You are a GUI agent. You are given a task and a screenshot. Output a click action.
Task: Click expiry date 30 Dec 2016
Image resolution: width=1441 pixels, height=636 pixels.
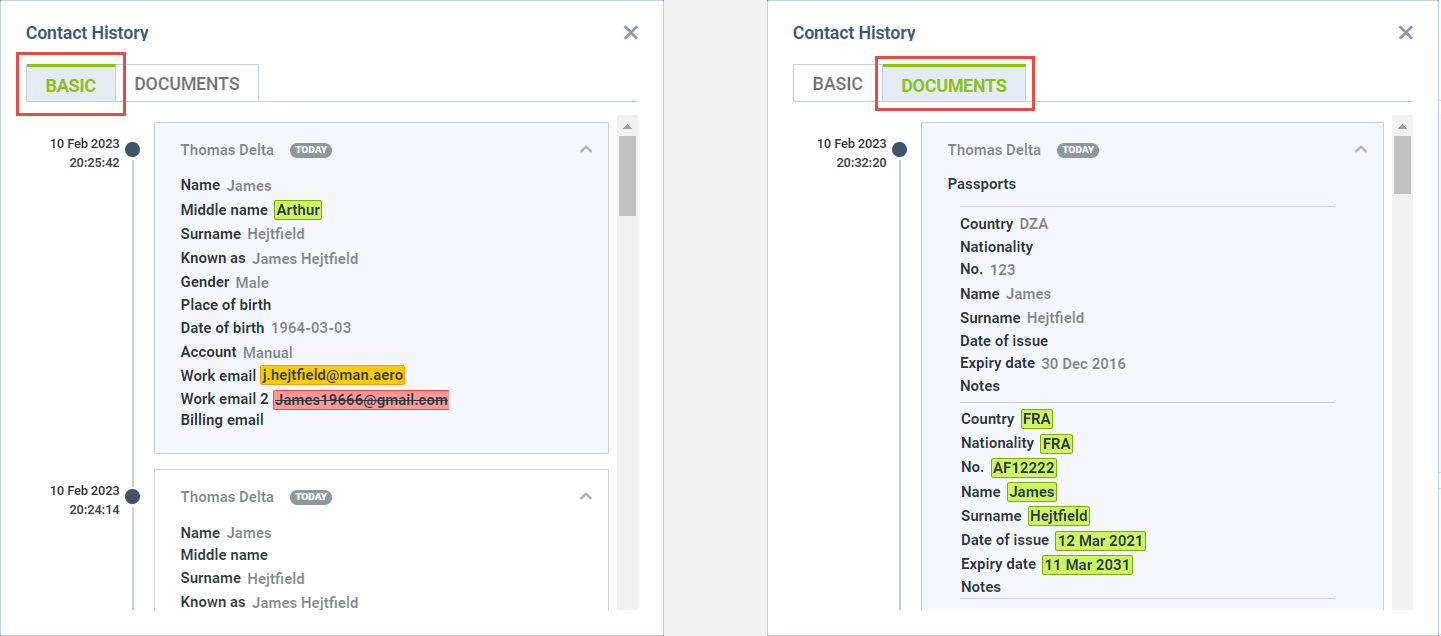(1083, 363)
